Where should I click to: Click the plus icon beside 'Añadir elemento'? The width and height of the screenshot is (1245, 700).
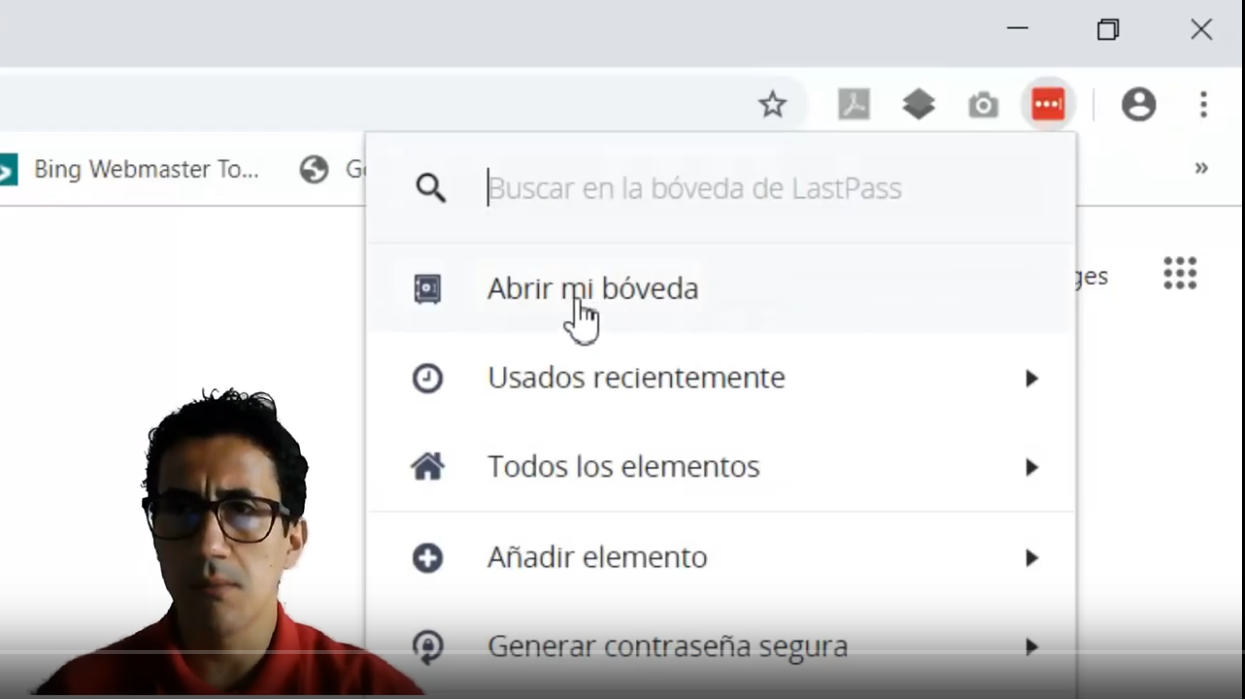(x=427, y=557)
